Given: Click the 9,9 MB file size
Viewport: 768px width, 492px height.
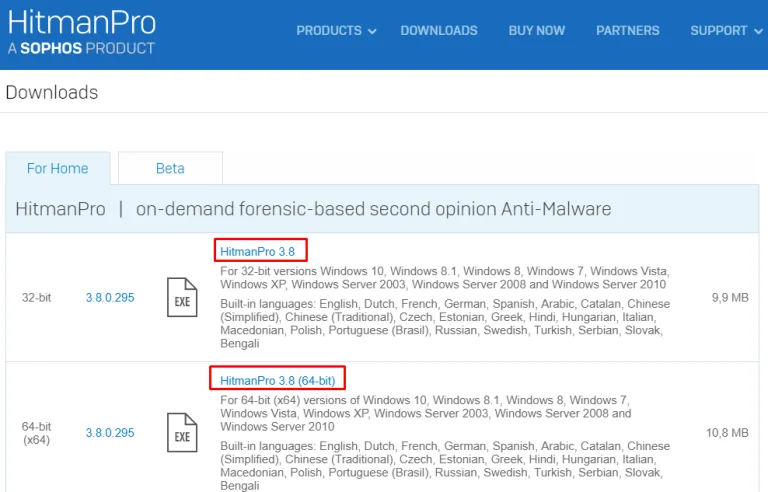Looking at the screenshot, I should (x=730, y=297).
